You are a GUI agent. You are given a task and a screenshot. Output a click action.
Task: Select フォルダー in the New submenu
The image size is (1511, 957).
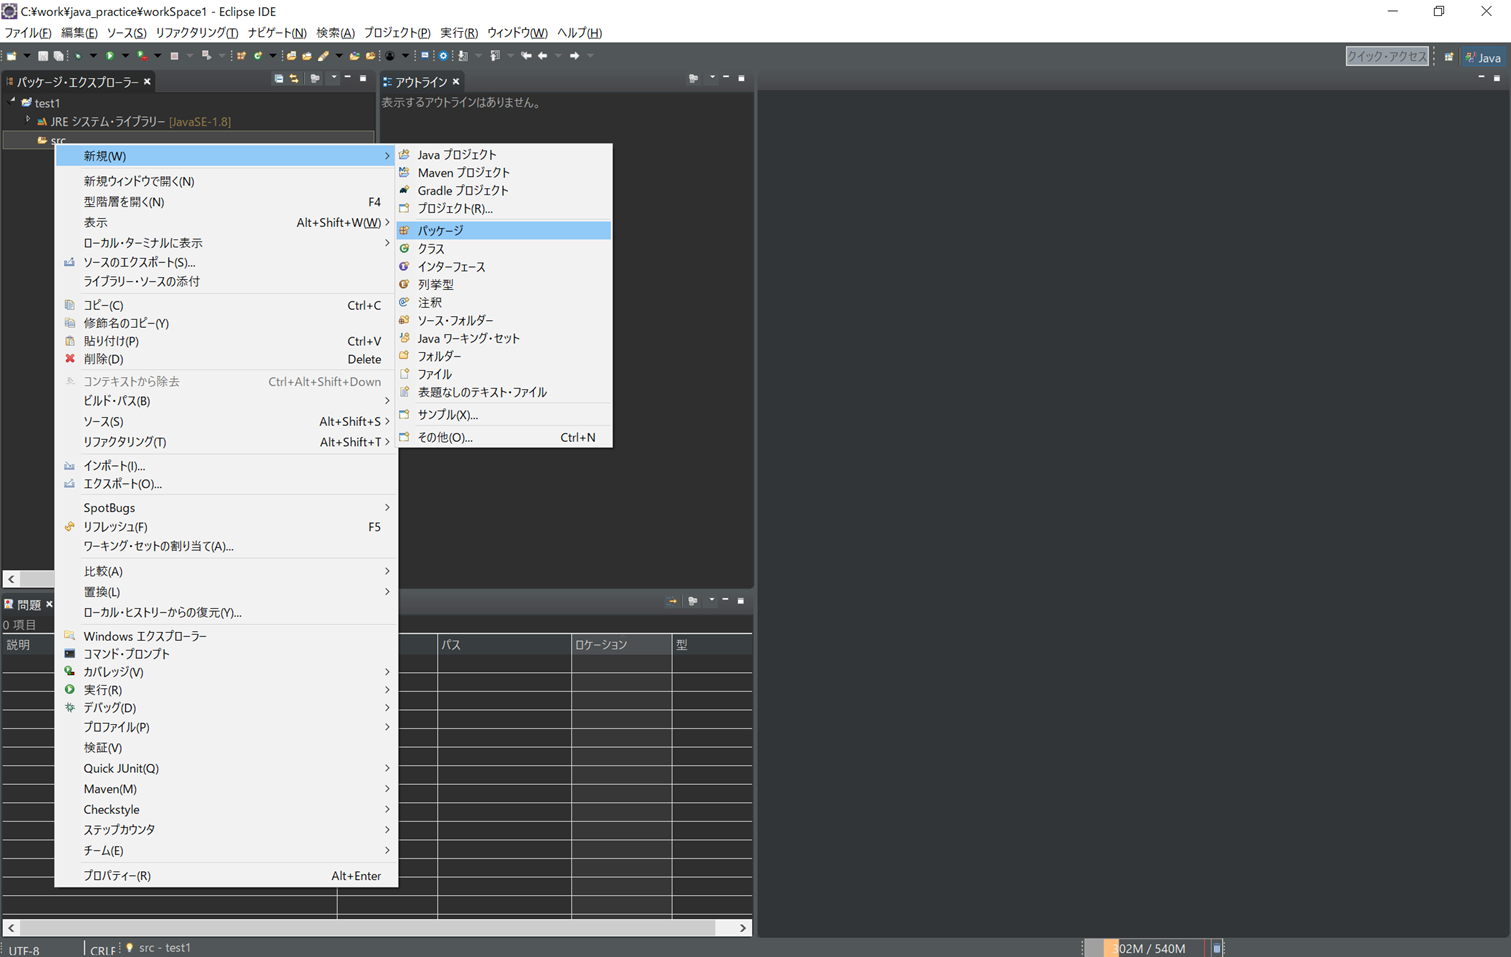click(x=504, y=357)
